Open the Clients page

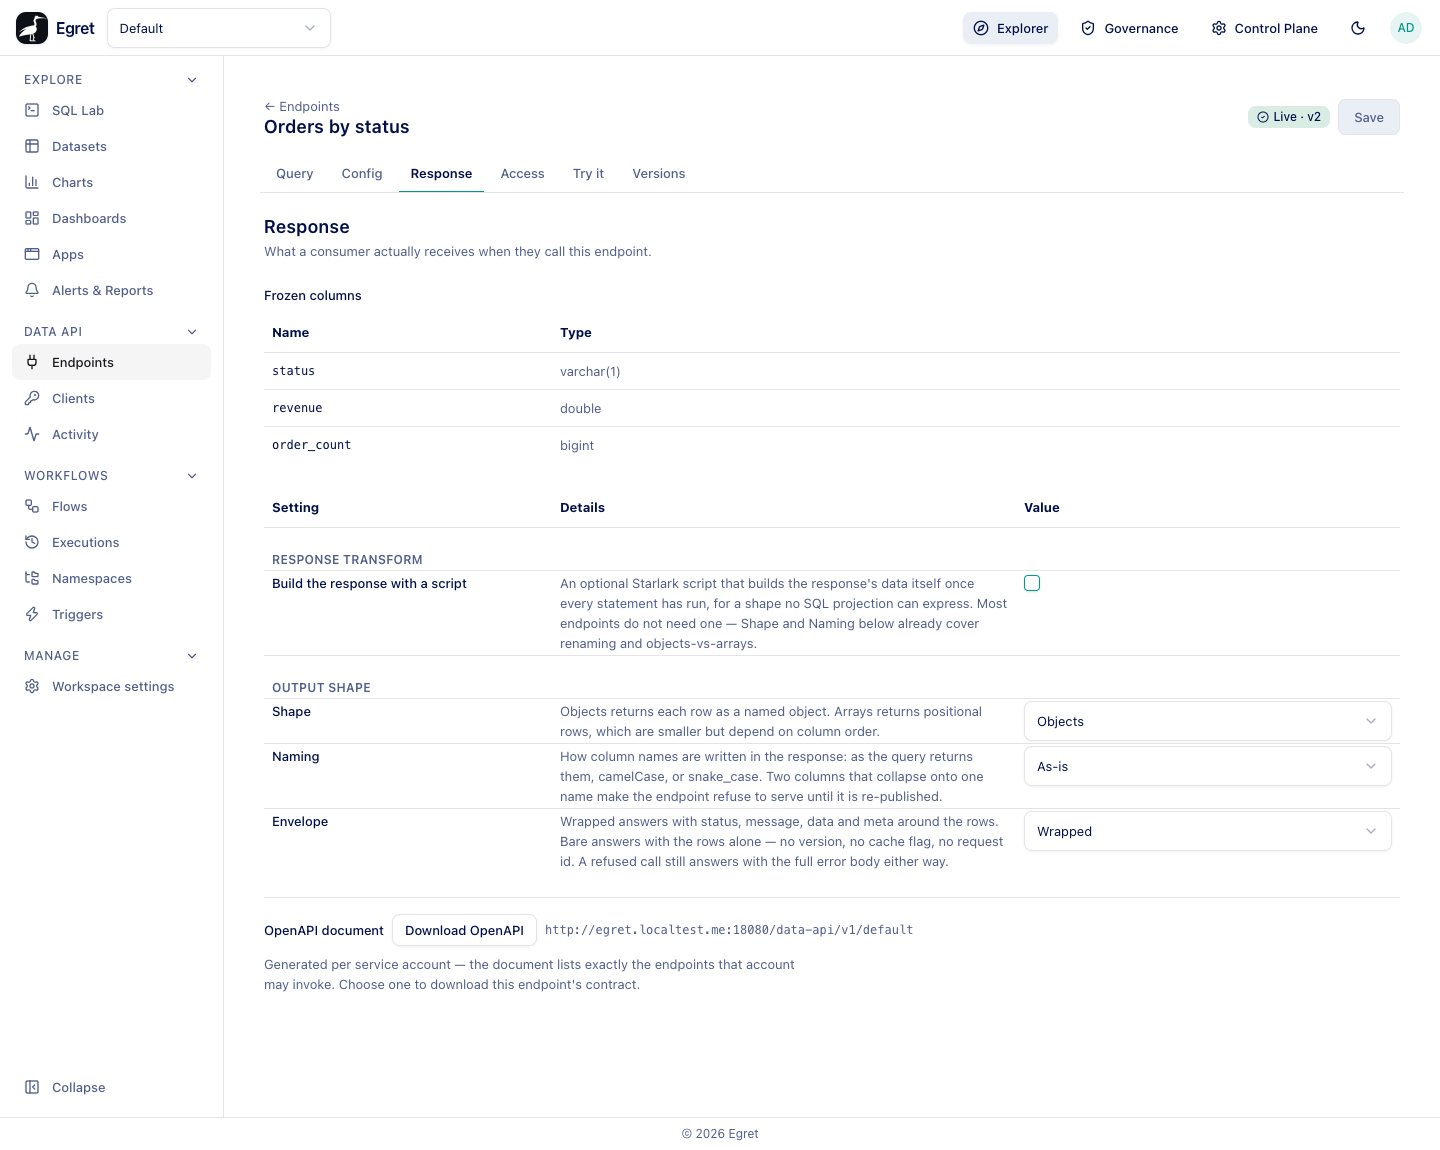coord(111,398)
